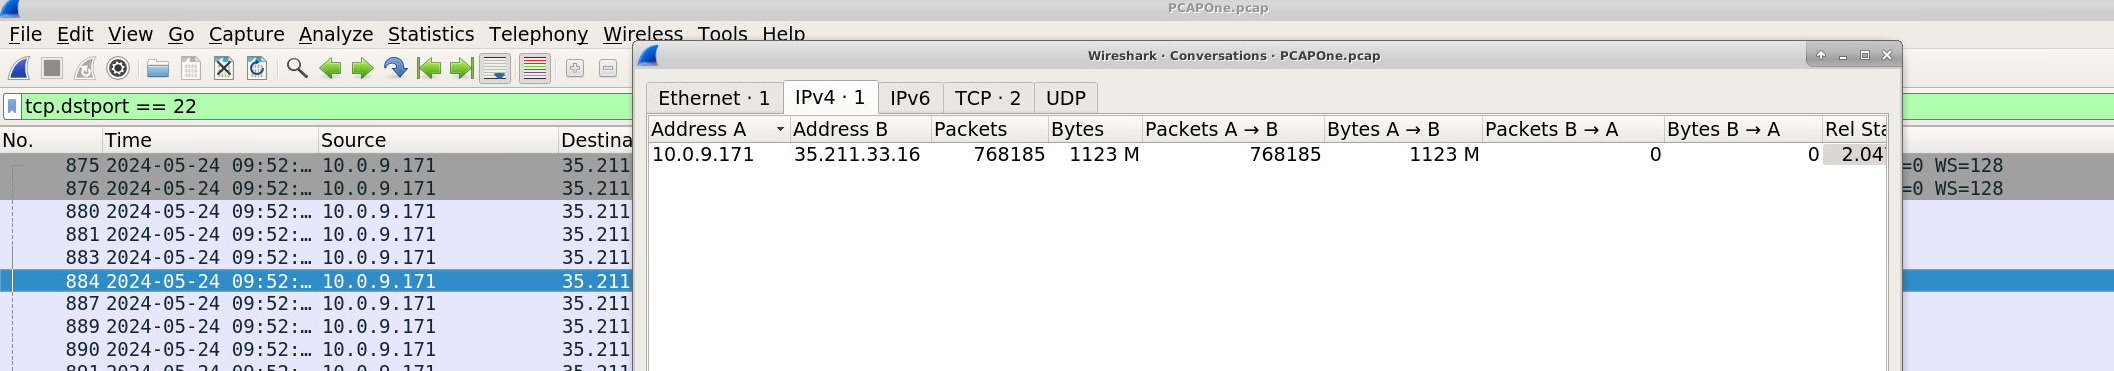The height and width of the screenshot is (371, 2114).
Task: Switch to the Ethernet · 1 tab
Action: [714, 98]
